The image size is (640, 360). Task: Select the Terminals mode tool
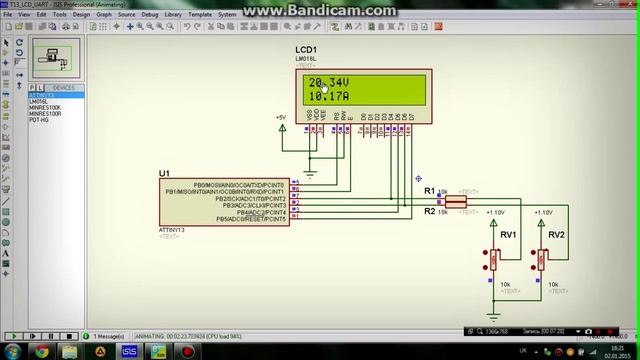pos(6,116)
